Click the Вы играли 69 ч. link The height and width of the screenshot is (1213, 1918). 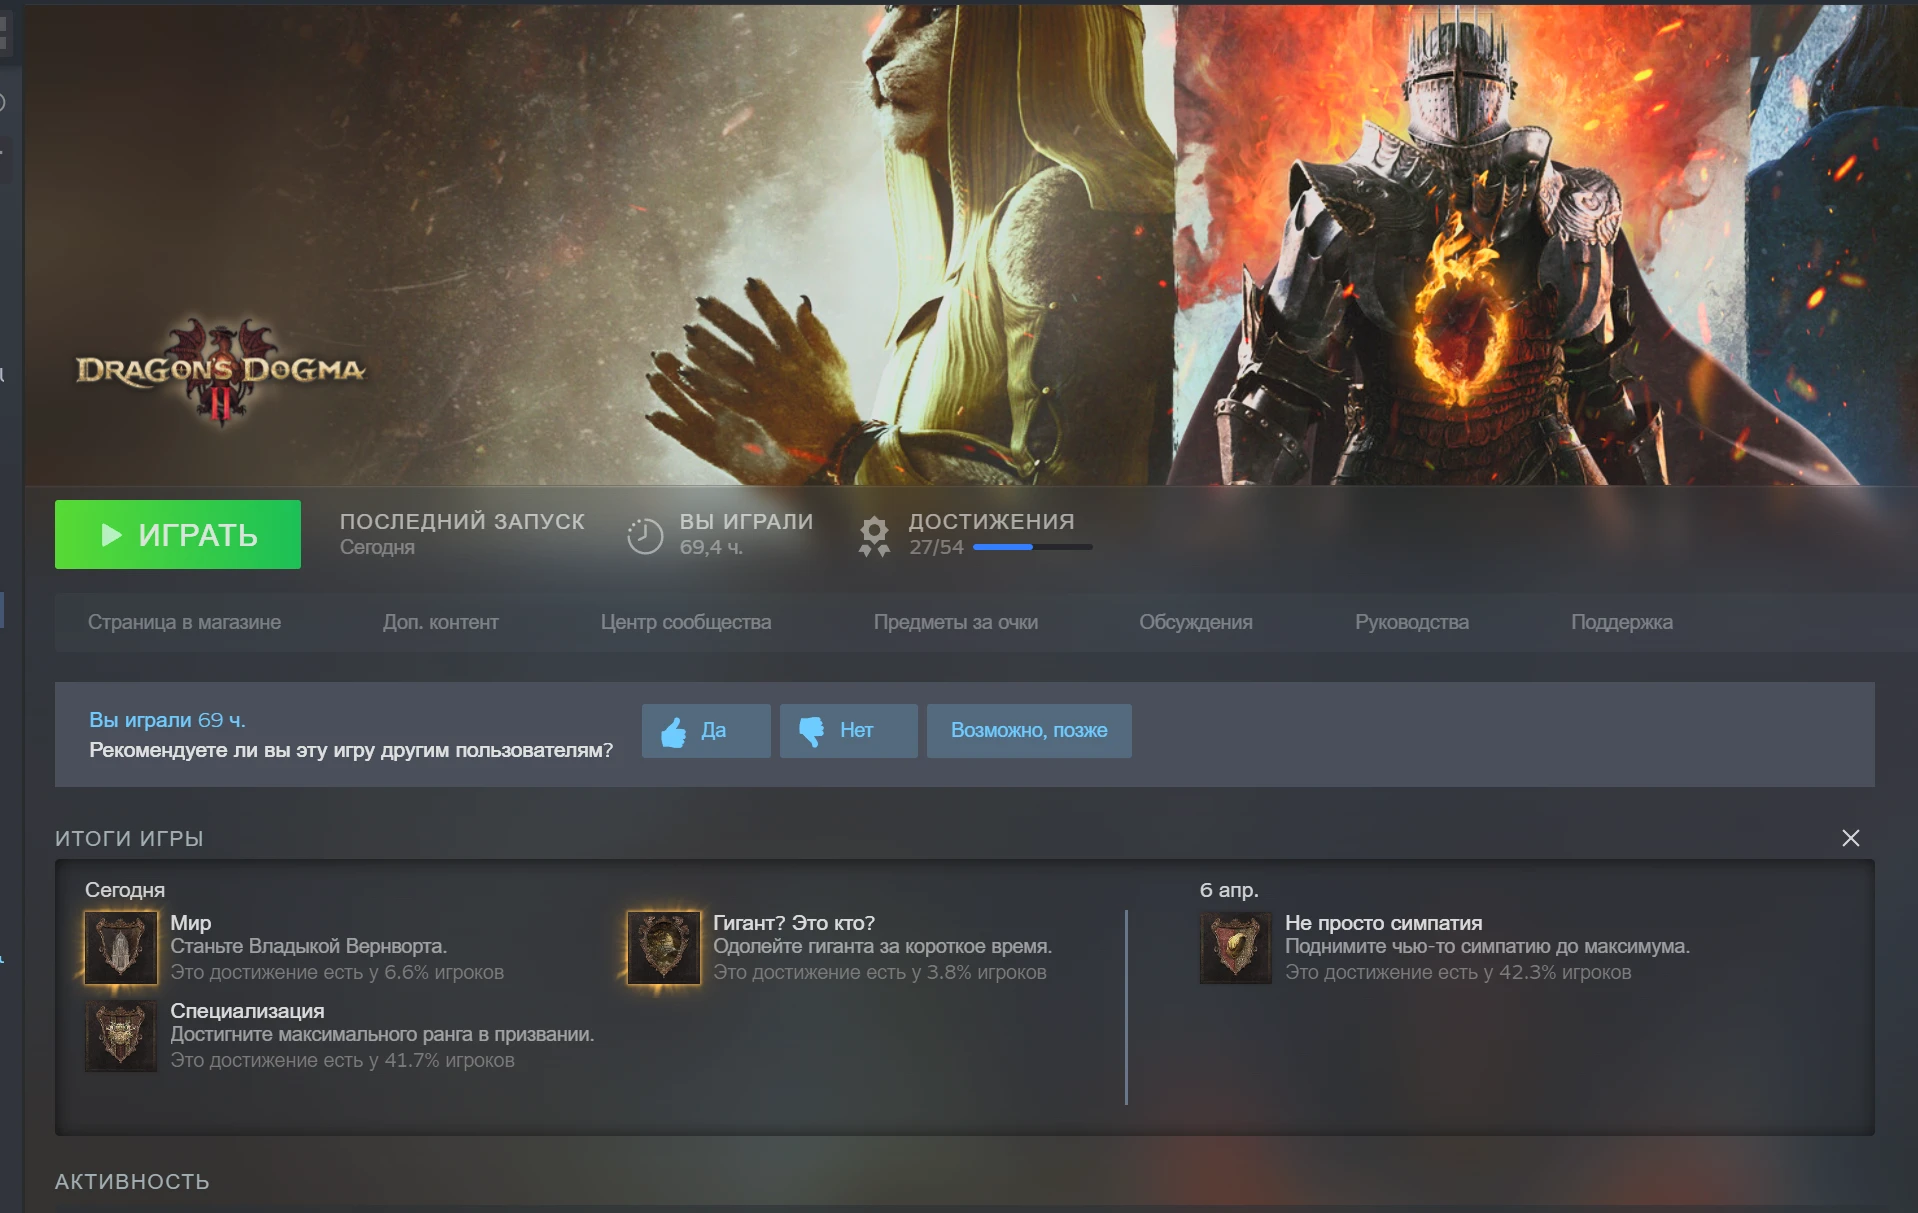click(167, 720)
